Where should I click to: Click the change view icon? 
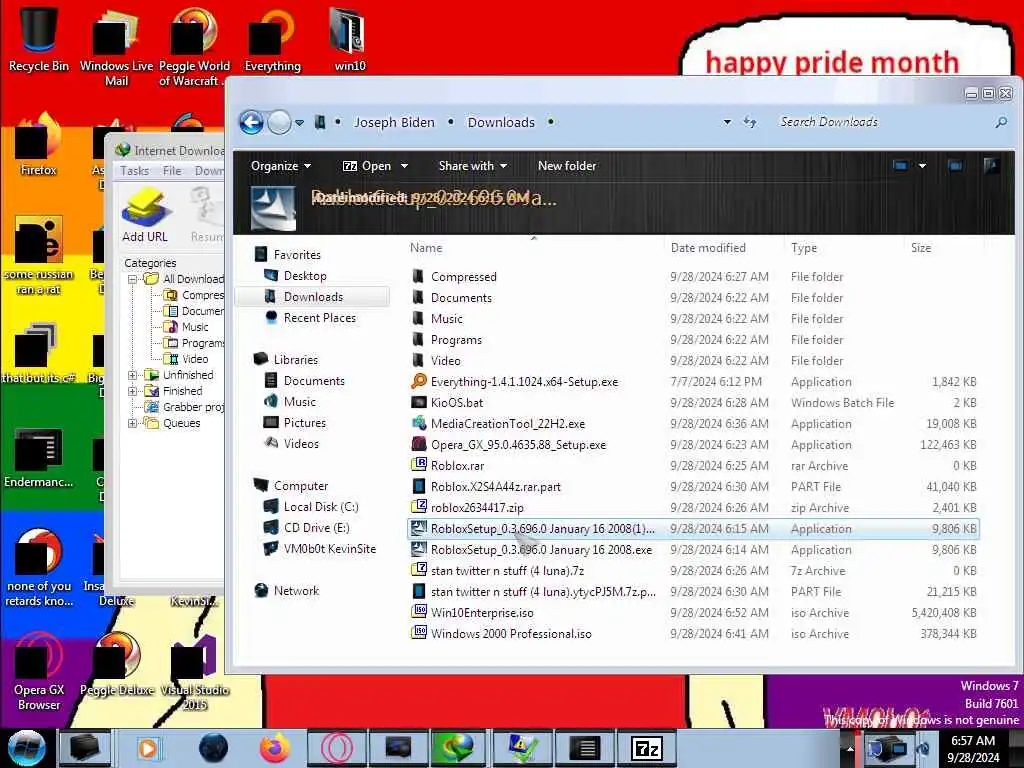(x=900, y=166)
